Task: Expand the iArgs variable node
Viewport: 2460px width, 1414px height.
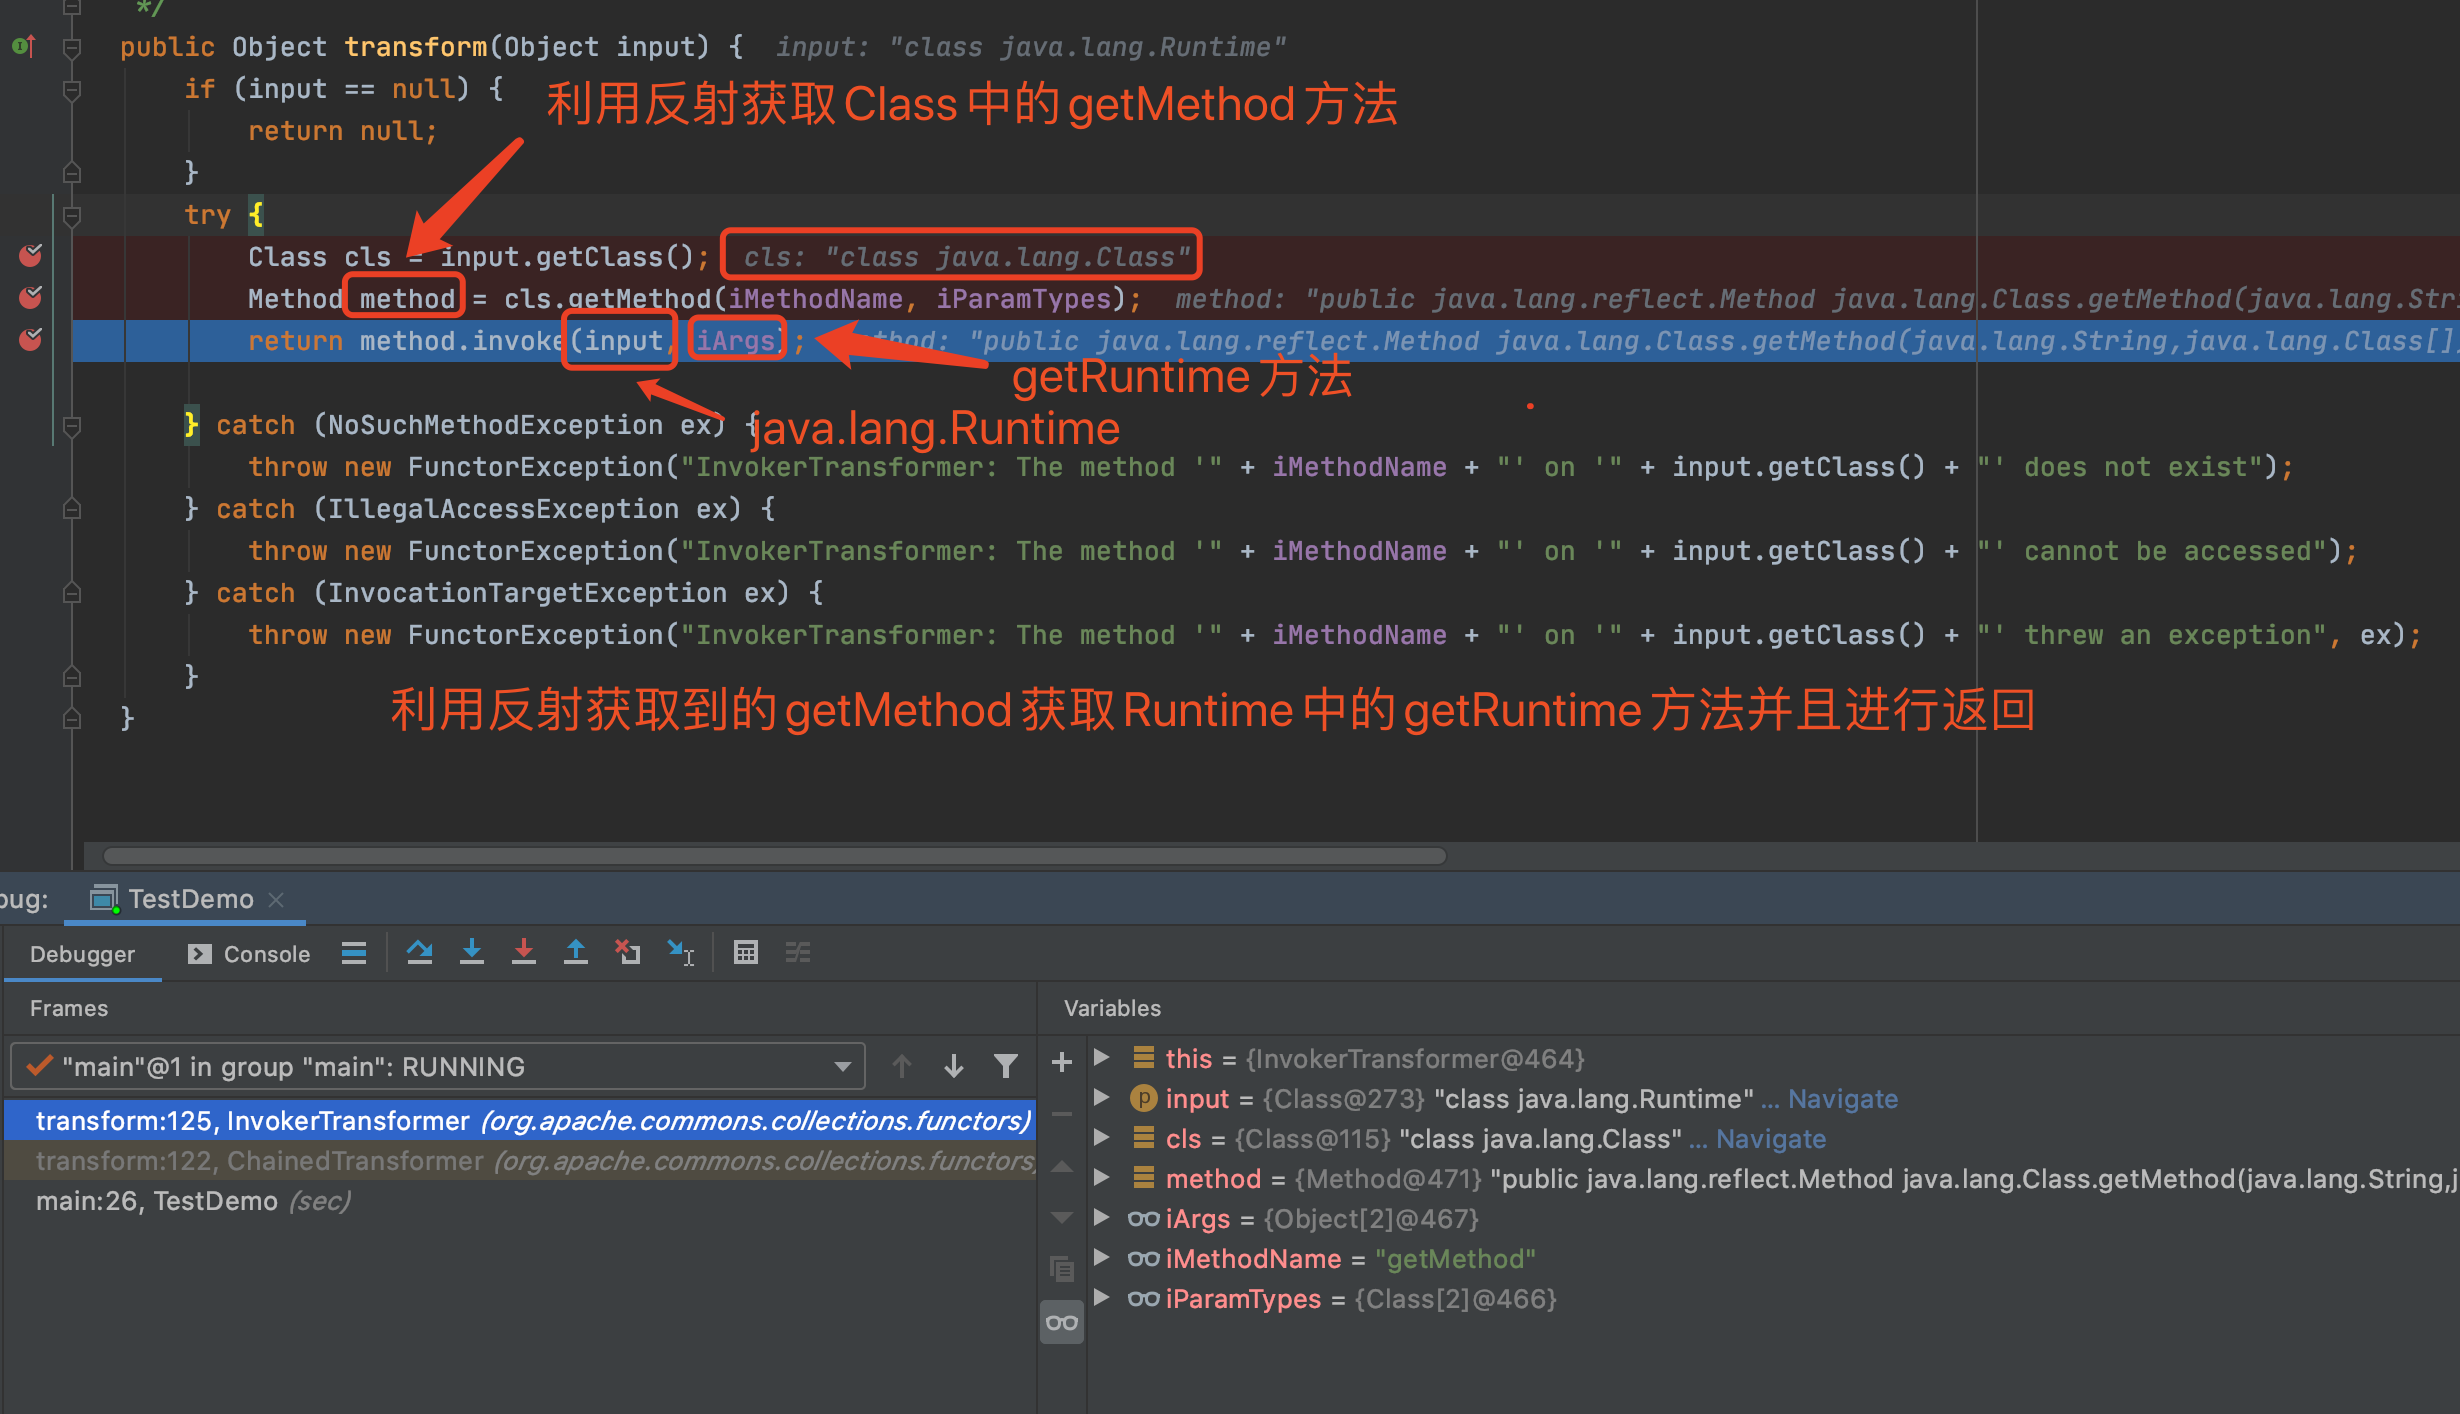Action: pyautogui.click(x=1102, y=1218)
